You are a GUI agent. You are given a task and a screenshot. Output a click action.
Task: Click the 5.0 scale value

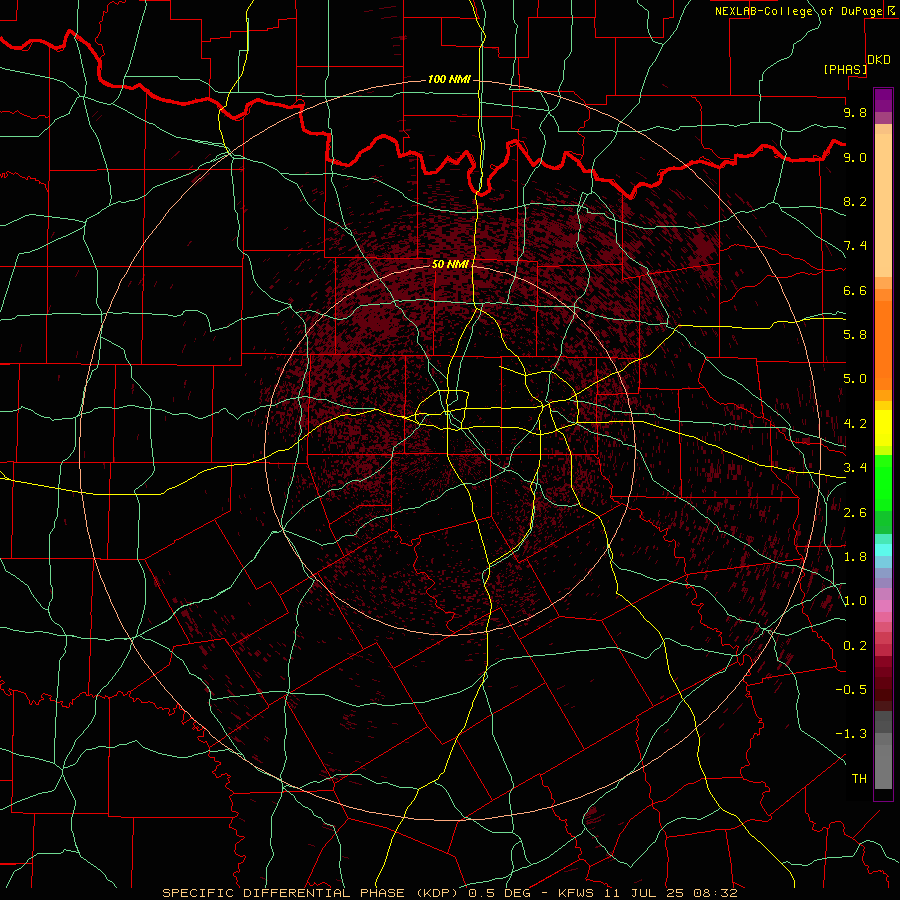tap(855, 379)
